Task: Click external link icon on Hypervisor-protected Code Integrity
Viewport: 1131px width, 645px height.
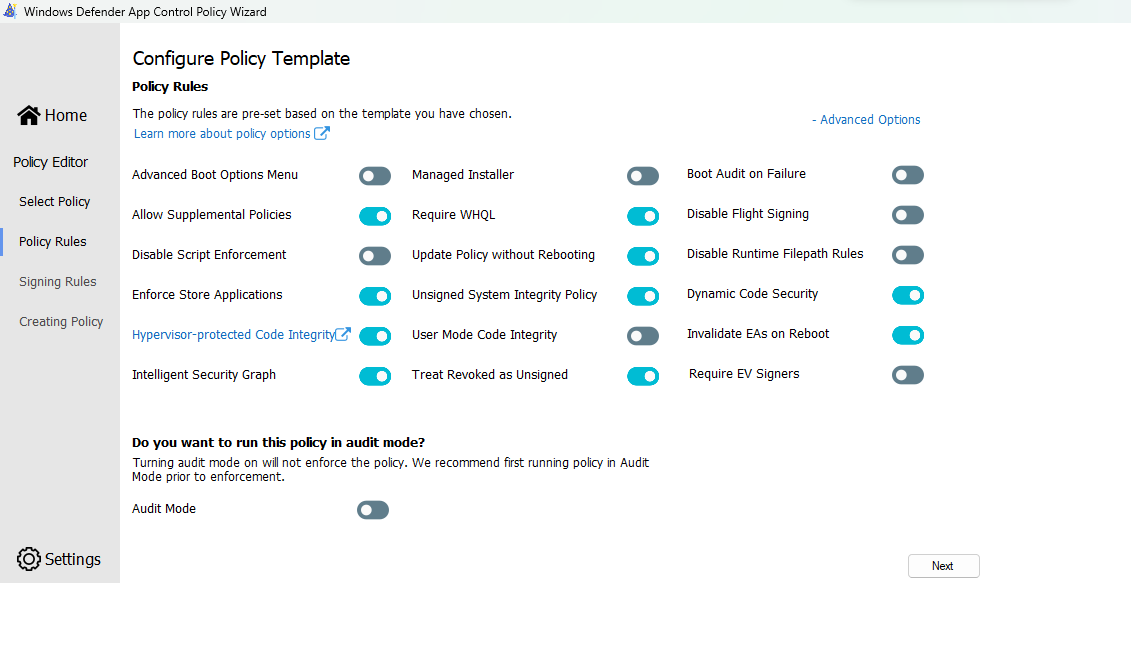Action: coord(343,334)
